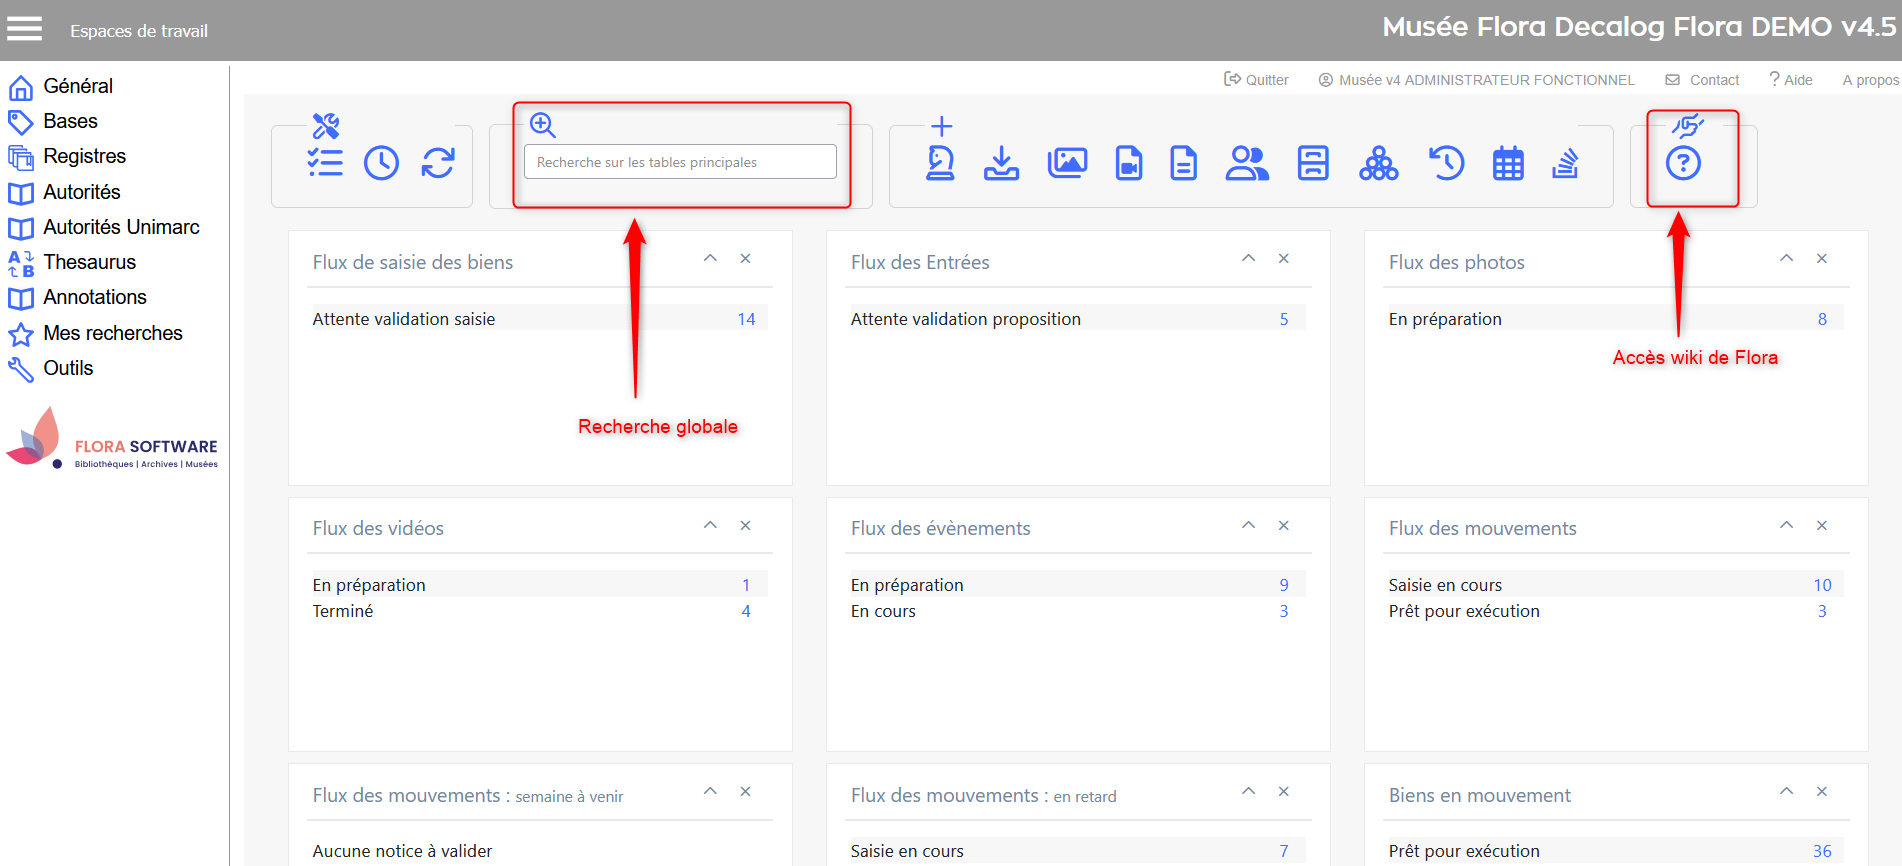Click the refresh arrows icon

point(438,162)
